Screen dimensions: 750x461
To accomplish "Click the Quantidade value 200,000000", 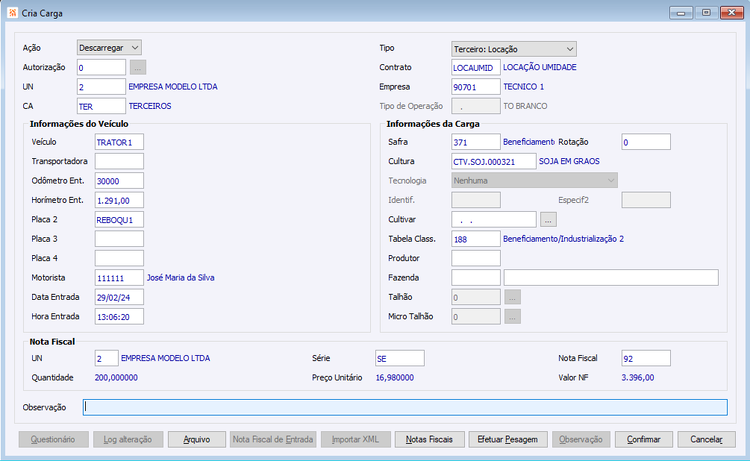I will tap(116, 378).
